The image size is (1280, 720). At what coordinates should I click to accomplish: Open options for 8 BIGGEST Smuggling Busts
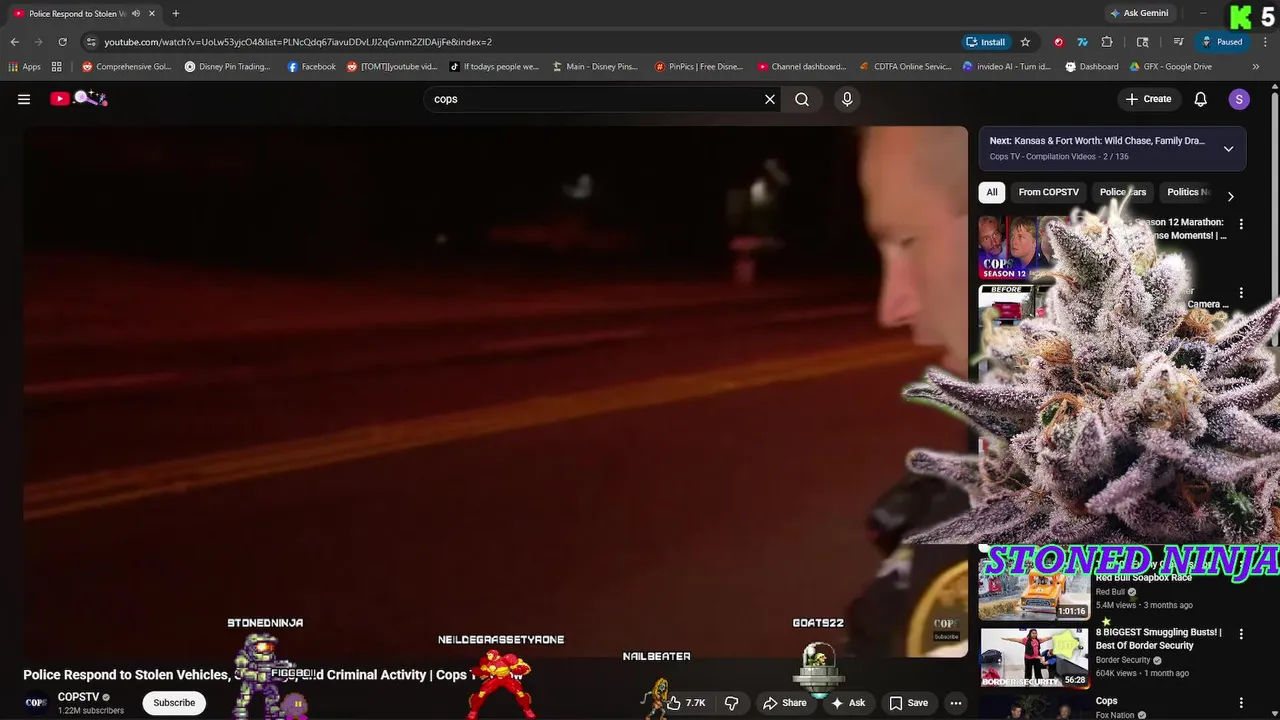tap(1241, 634)
